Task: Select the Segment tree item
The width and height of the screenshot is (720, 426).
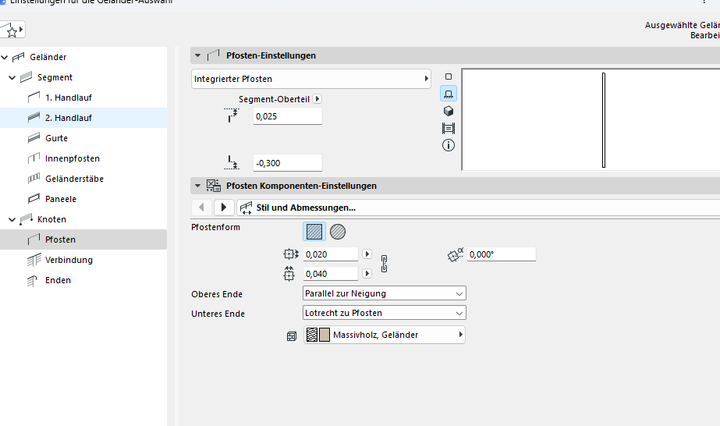Action: pos(55,77)
